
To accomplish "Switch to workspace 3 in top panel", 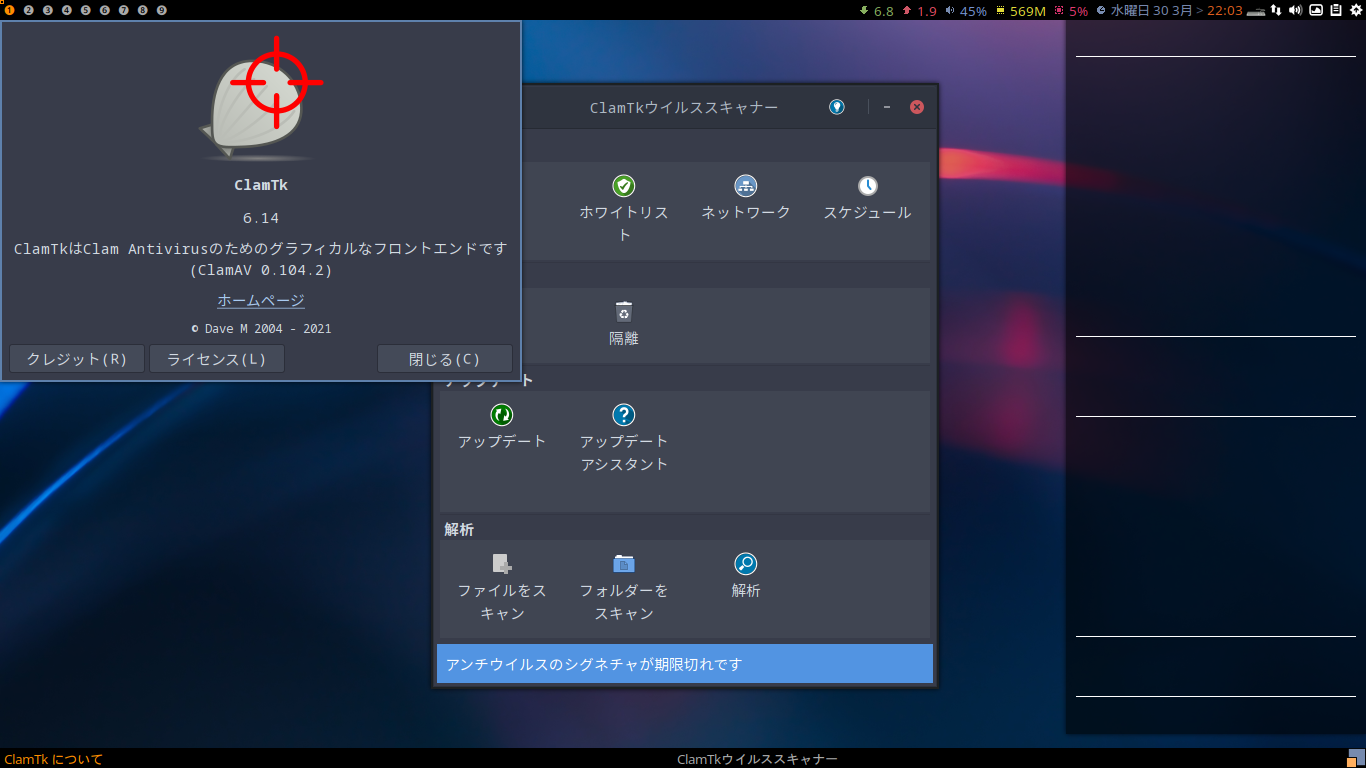I will (48, 10).
